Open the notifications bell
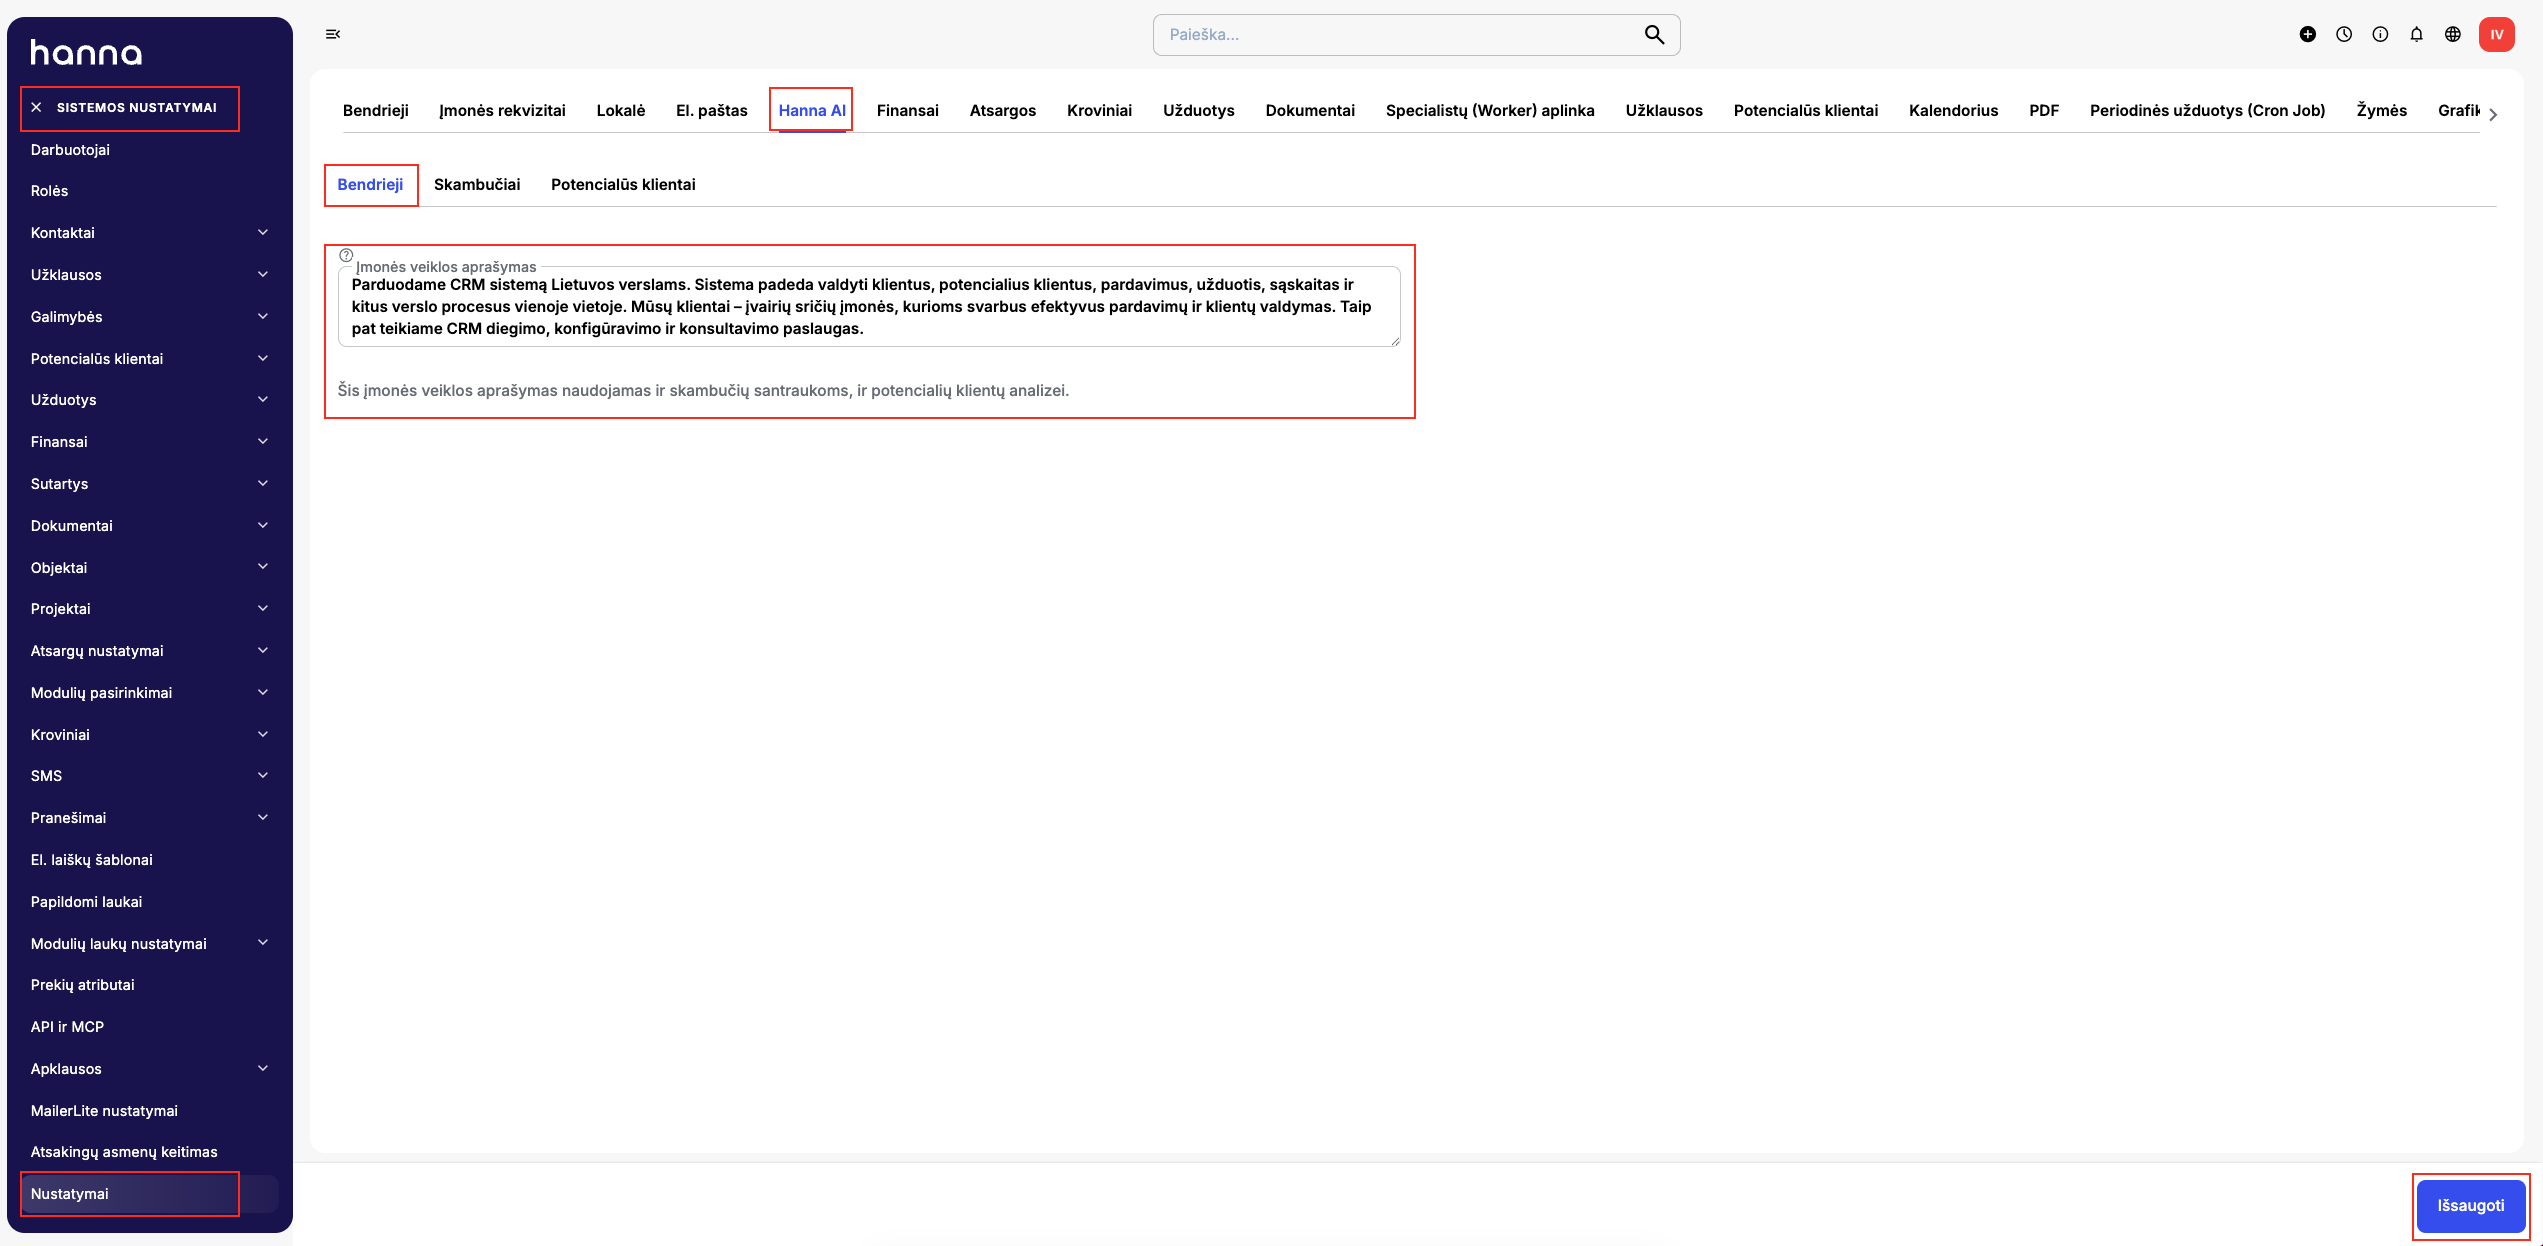Screen dimensions: 2543x1246 [2416, 34]
